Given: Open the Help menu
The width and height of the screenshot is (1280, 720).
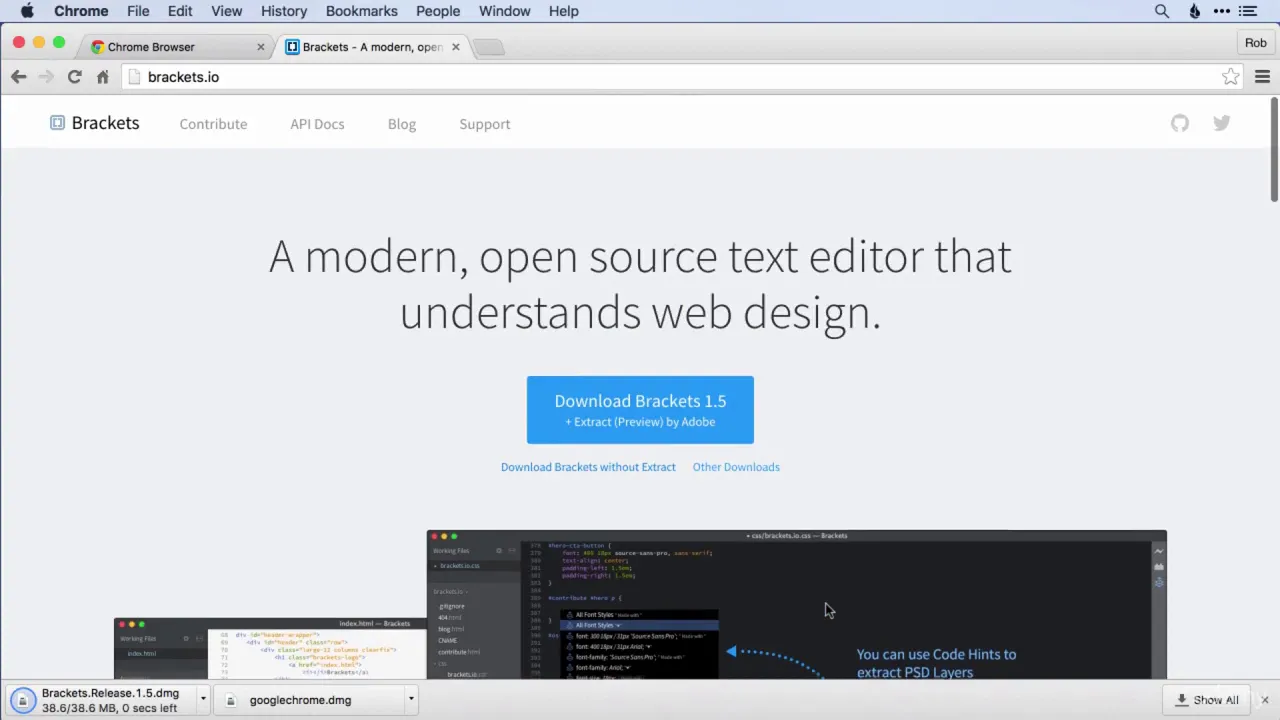Looking at the screenshot, I should (564, 11).
